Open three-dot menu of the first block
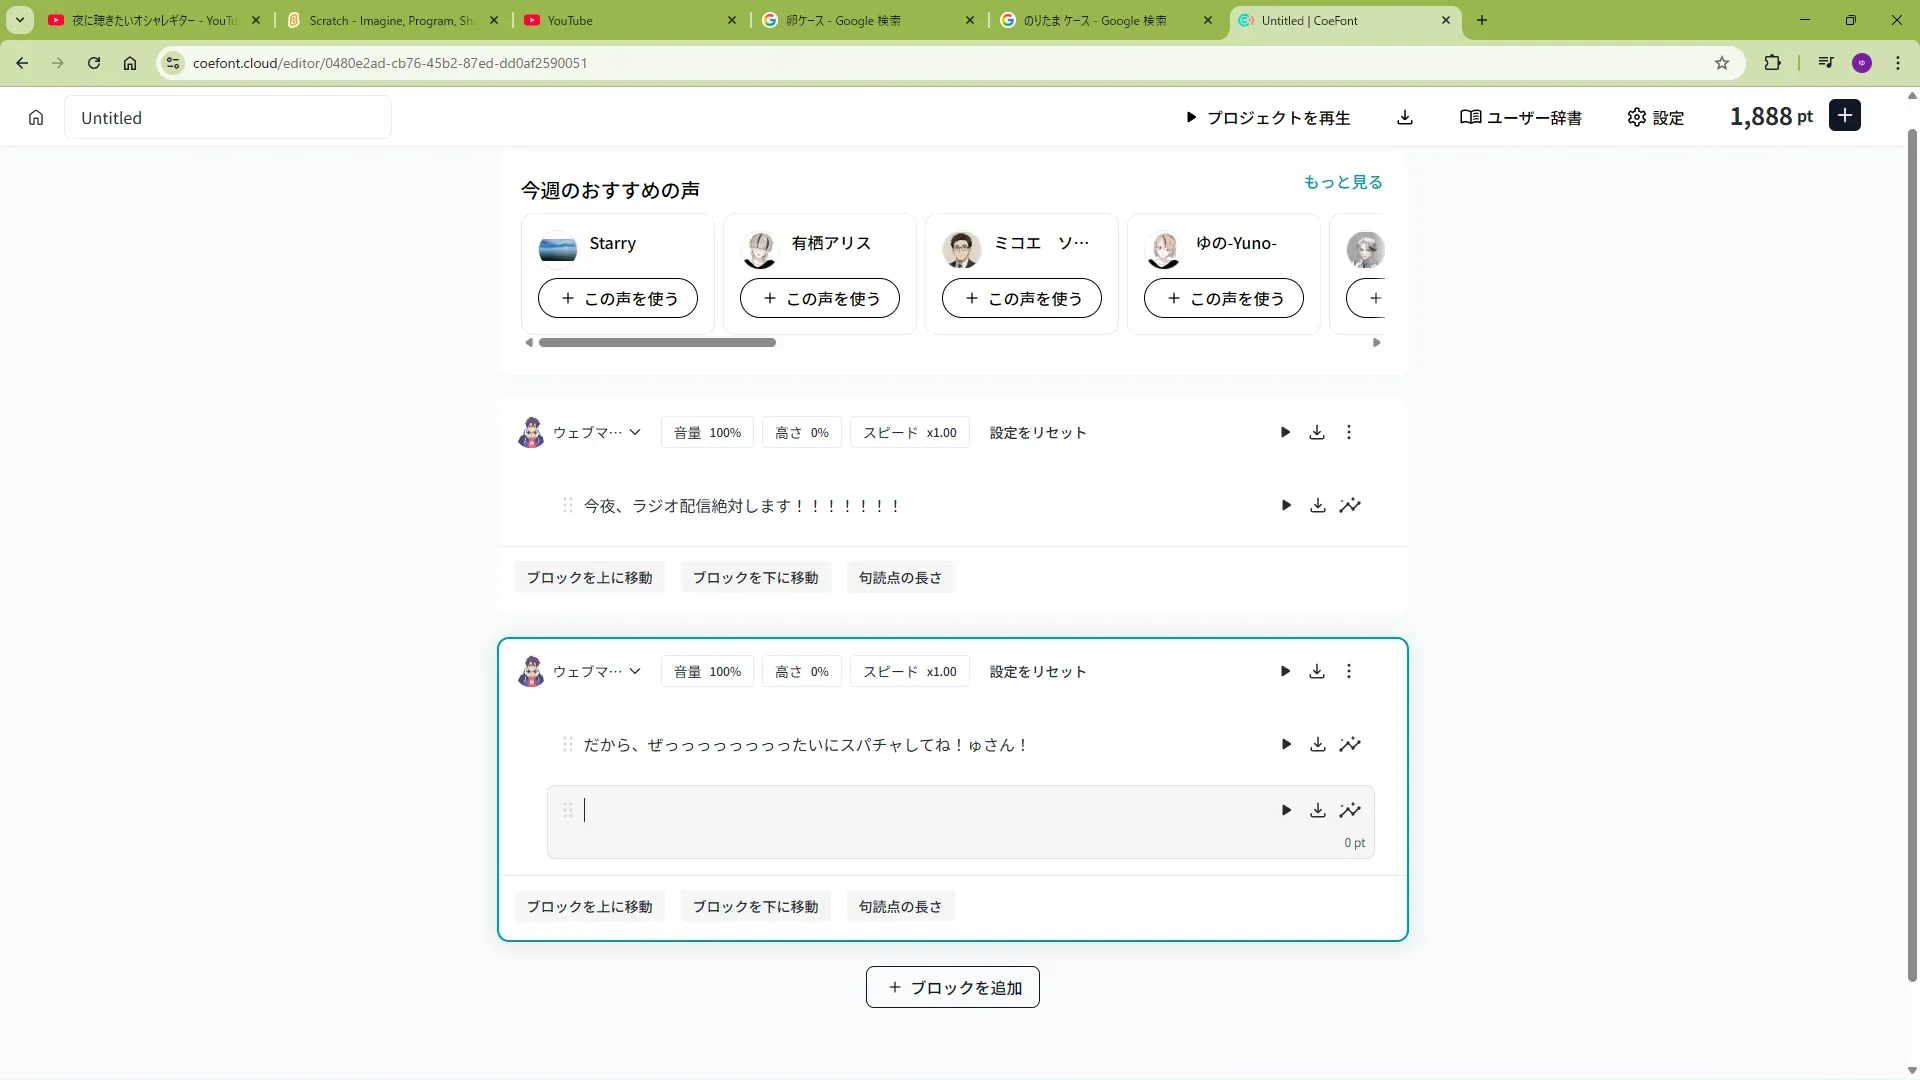Image resolution: width=1920 pixels, height=1080 pixels. [x=1349, y=433]
